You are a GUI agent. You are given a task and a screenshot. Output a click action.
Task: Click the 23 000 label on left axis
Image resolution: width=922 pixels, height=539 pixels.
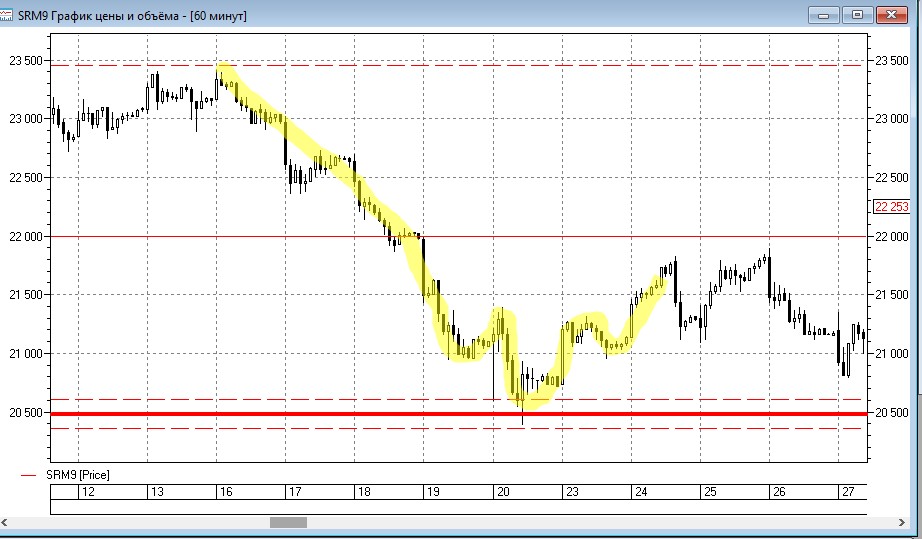tap(26, 119)
